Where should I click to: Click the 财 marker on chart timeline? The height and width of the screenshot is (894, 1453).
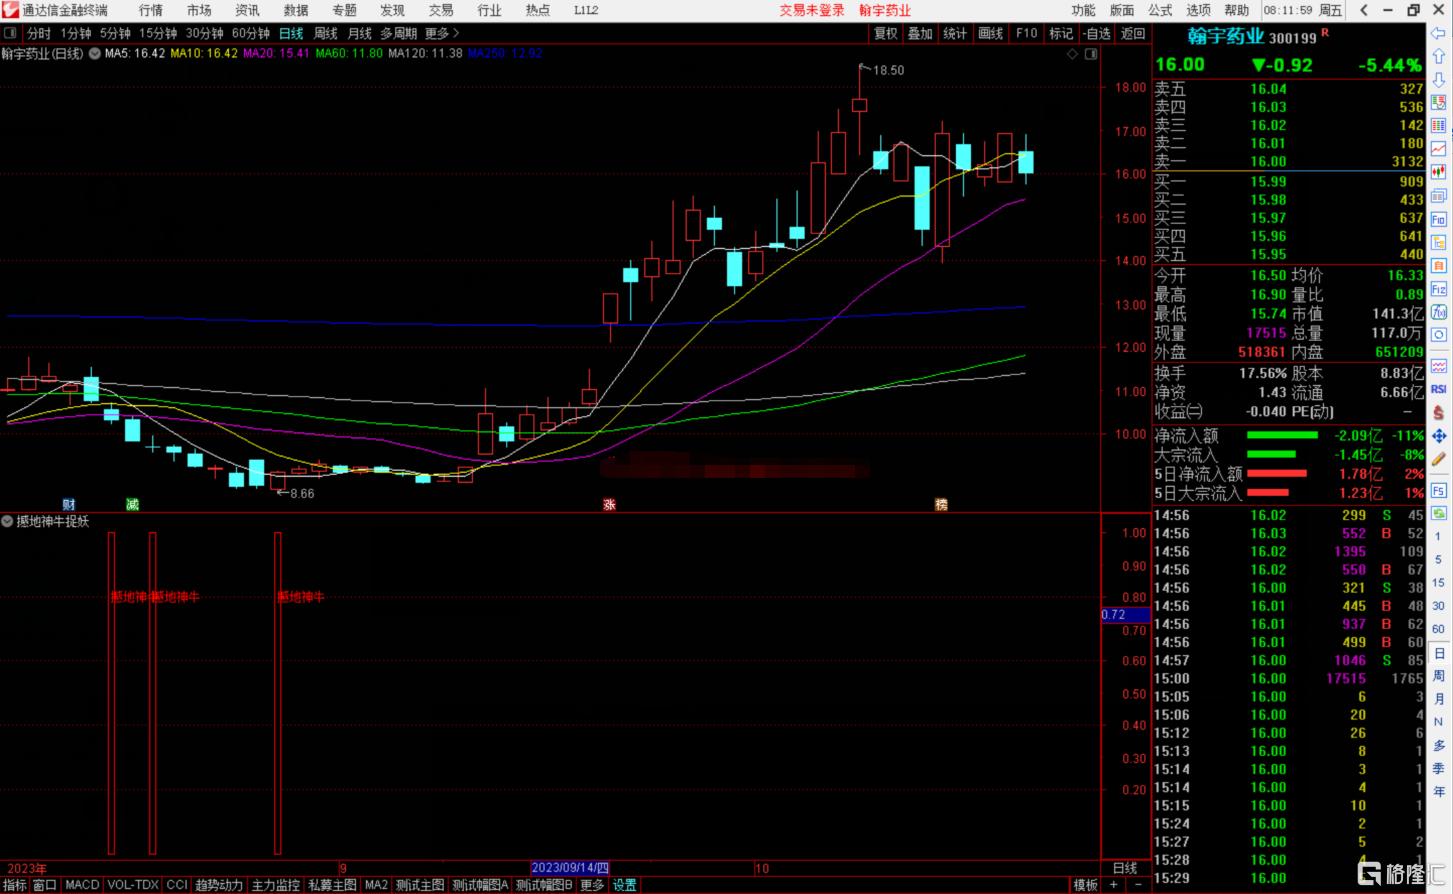coord(69,504)
